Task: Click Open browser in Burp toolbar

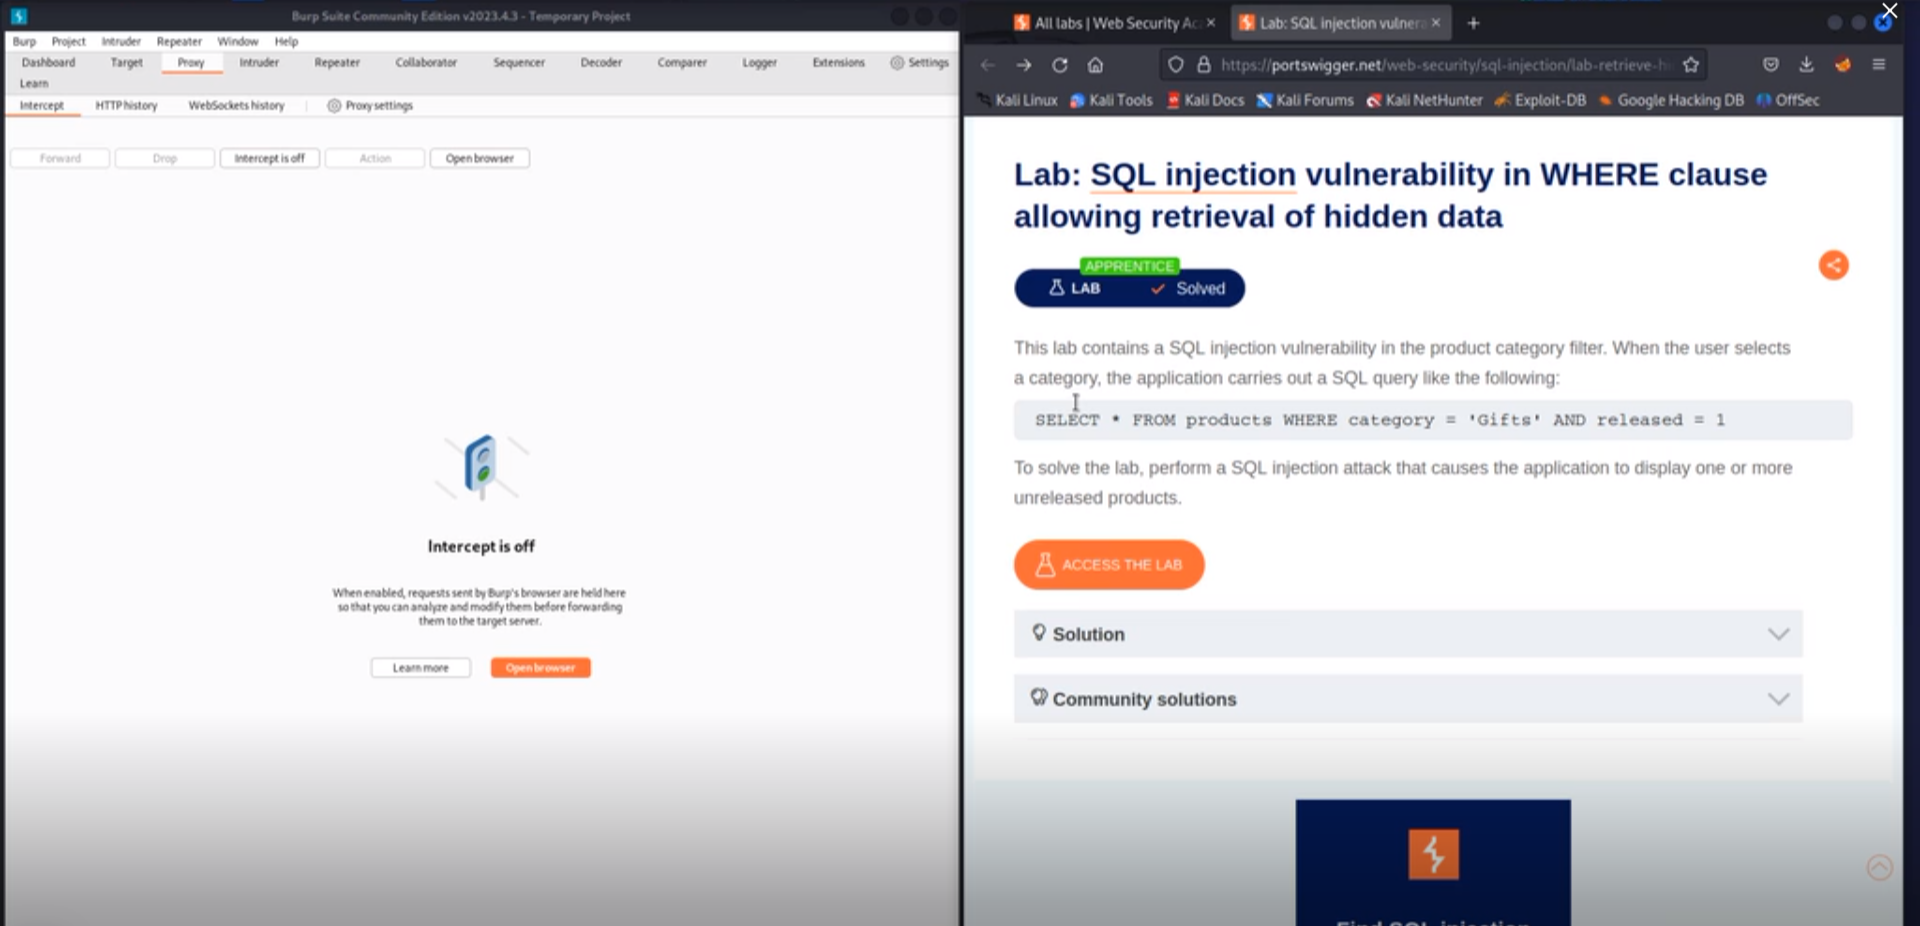Action: coord(480,158)
